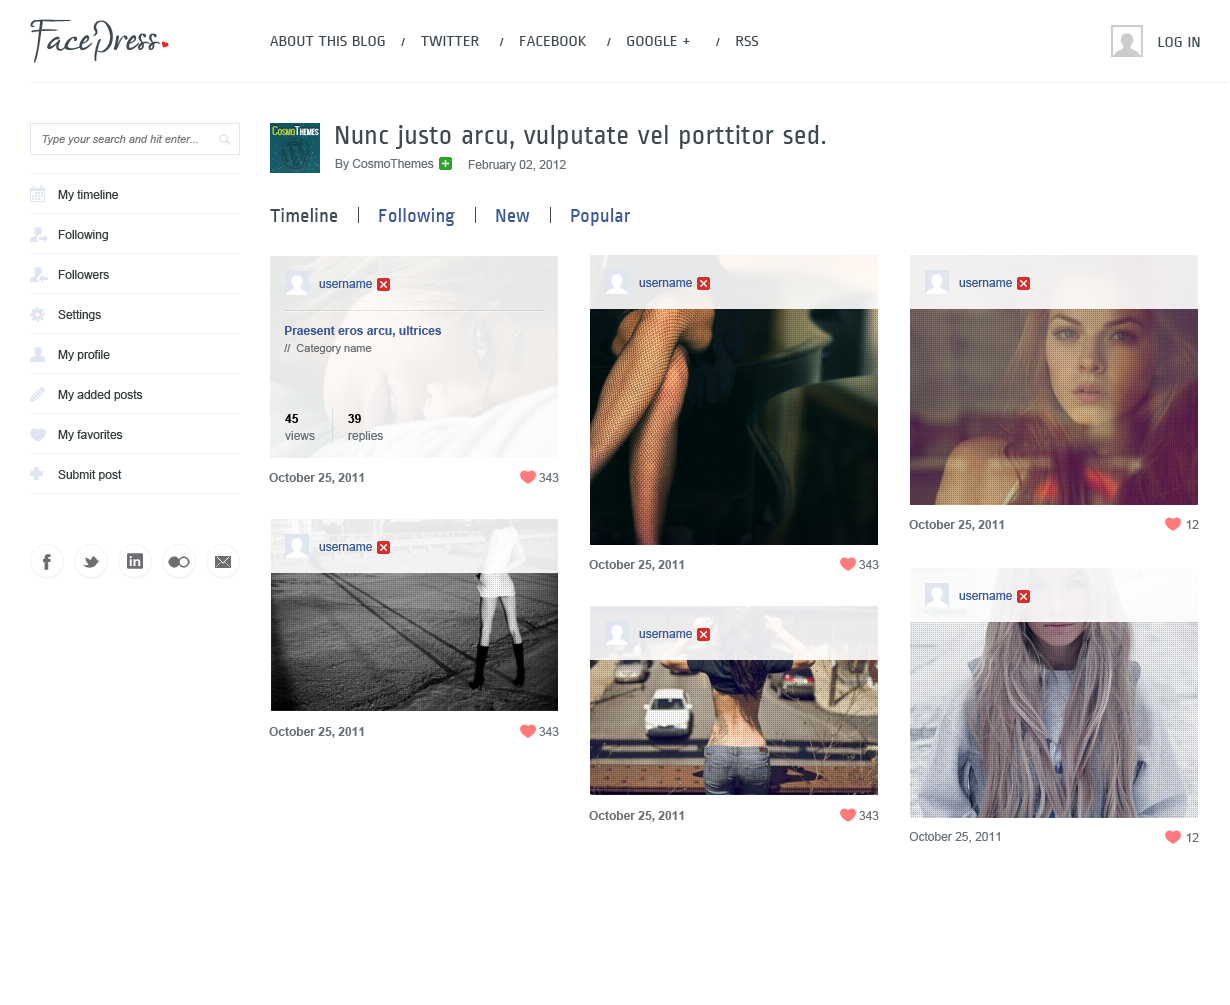1230x1005 pixels.
Task: Switch to the Timeline tab
Action: point(304,216)
